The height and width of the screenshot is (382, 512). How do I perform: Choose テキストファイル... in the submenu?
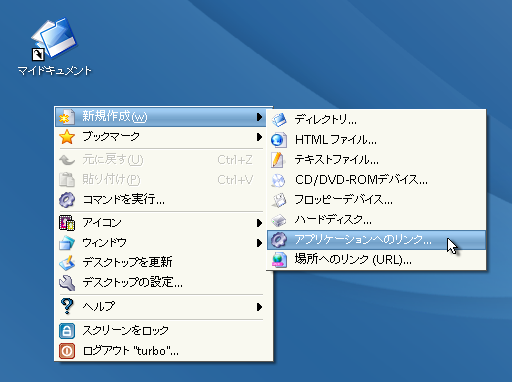coord(376,160)
